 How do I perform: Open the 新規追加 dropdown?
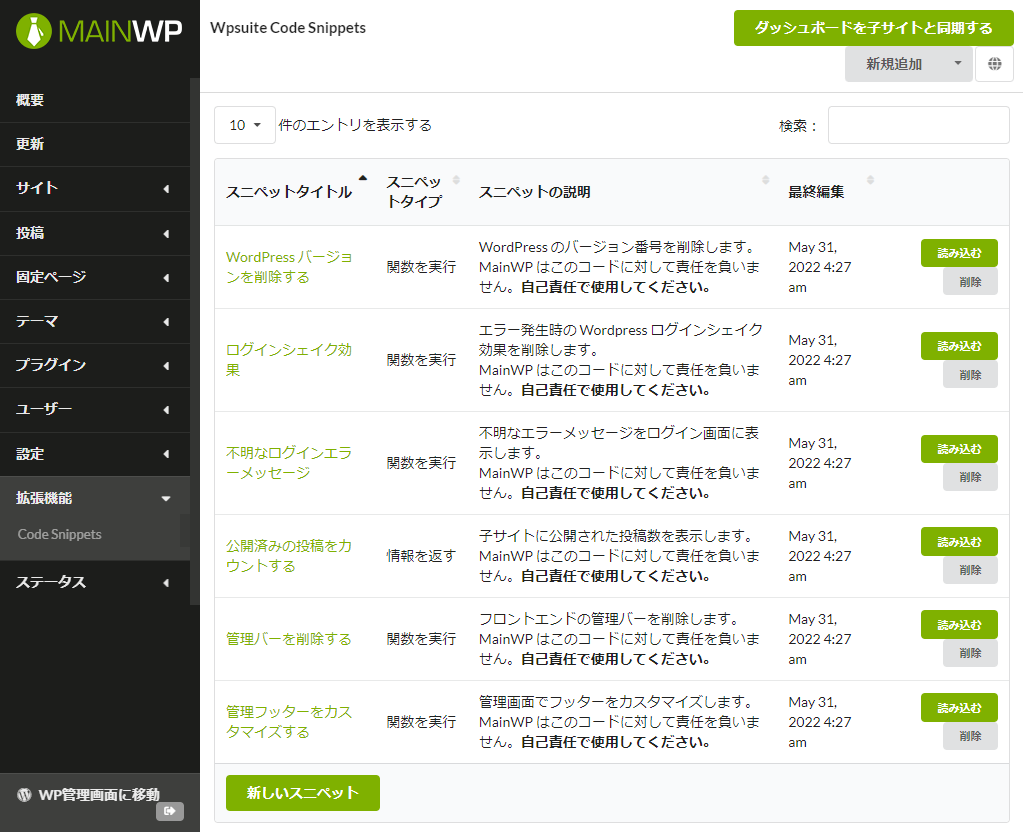908,64
